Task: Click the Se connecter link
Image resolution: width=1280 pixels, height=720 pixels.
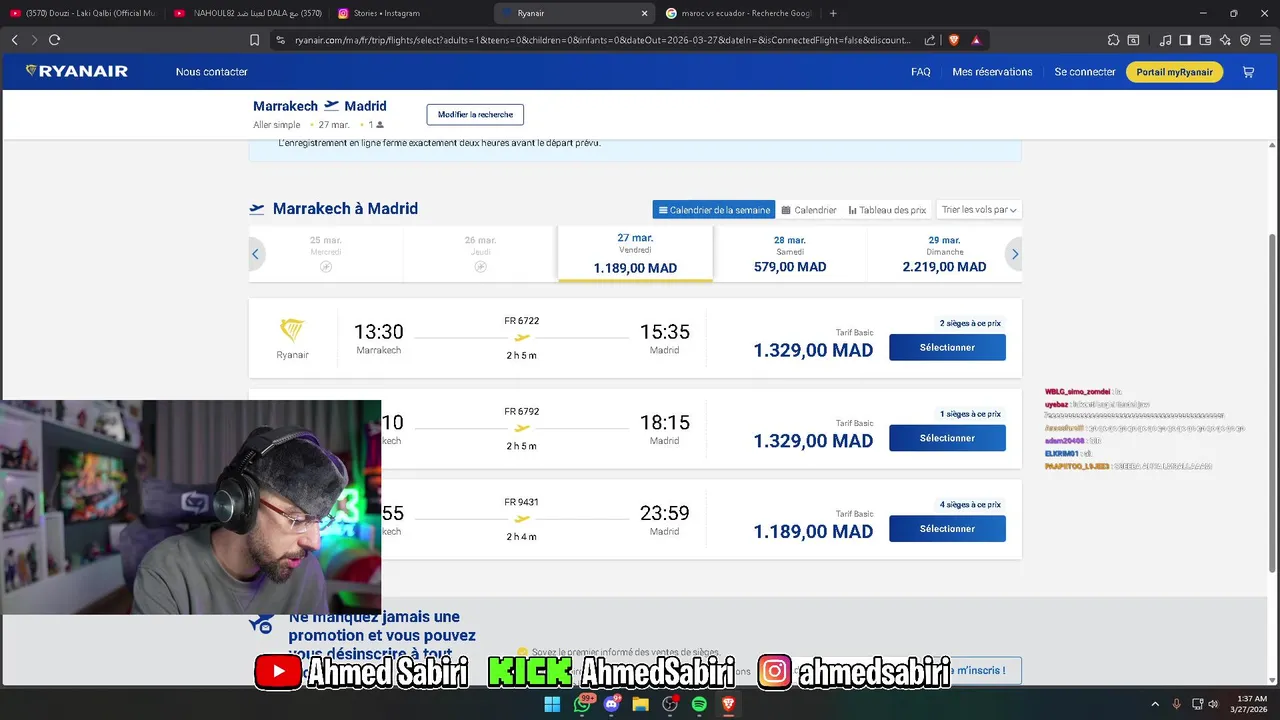Action: coord(1085,72)
